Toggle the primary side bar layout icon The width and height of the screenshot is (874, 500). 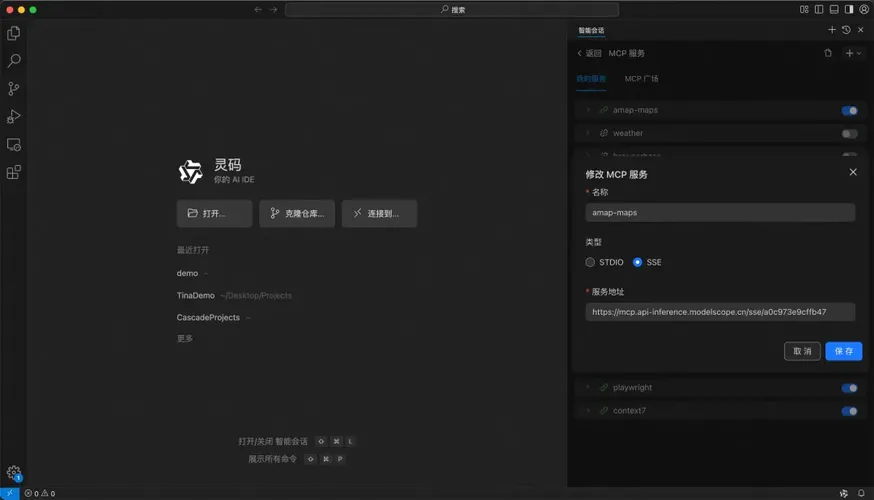pos(819,9)
